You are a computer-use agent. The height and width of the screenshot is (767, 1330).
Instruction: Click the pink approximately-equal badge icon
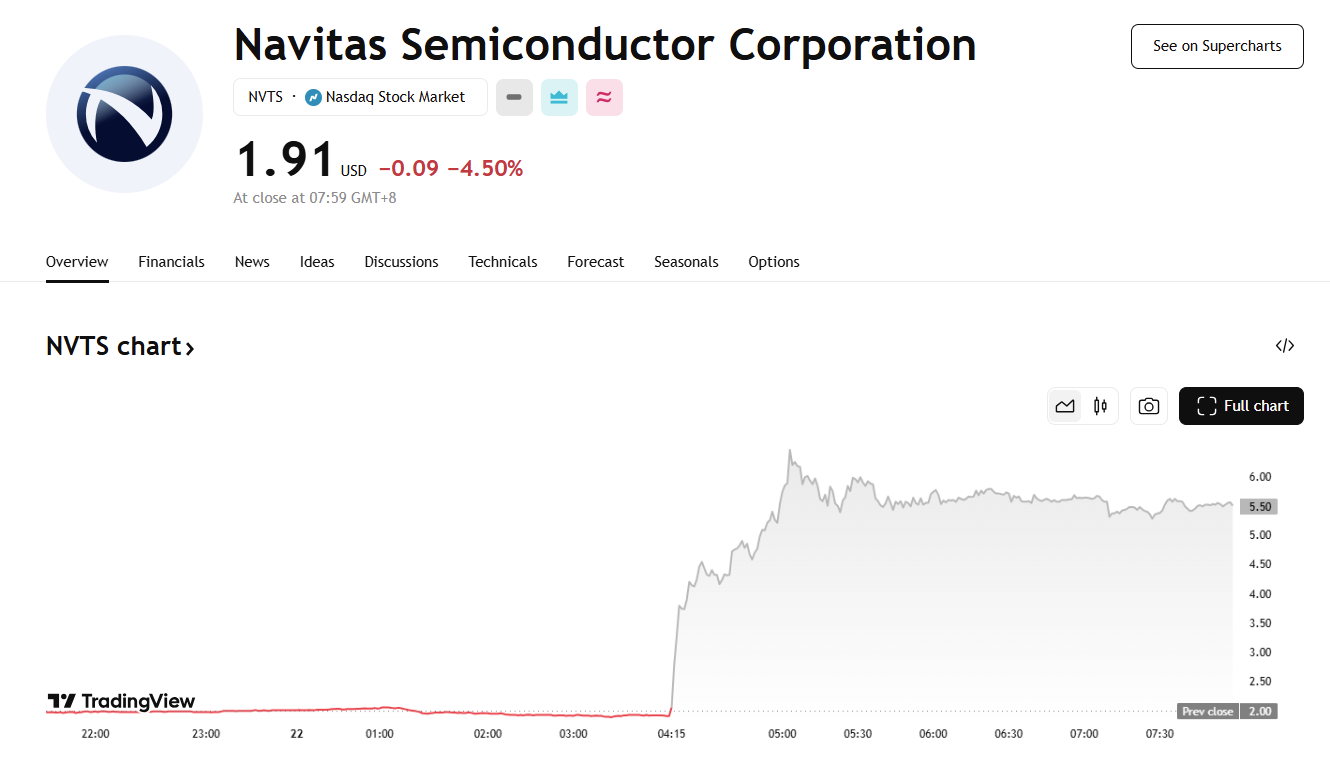tap(604, 97)
